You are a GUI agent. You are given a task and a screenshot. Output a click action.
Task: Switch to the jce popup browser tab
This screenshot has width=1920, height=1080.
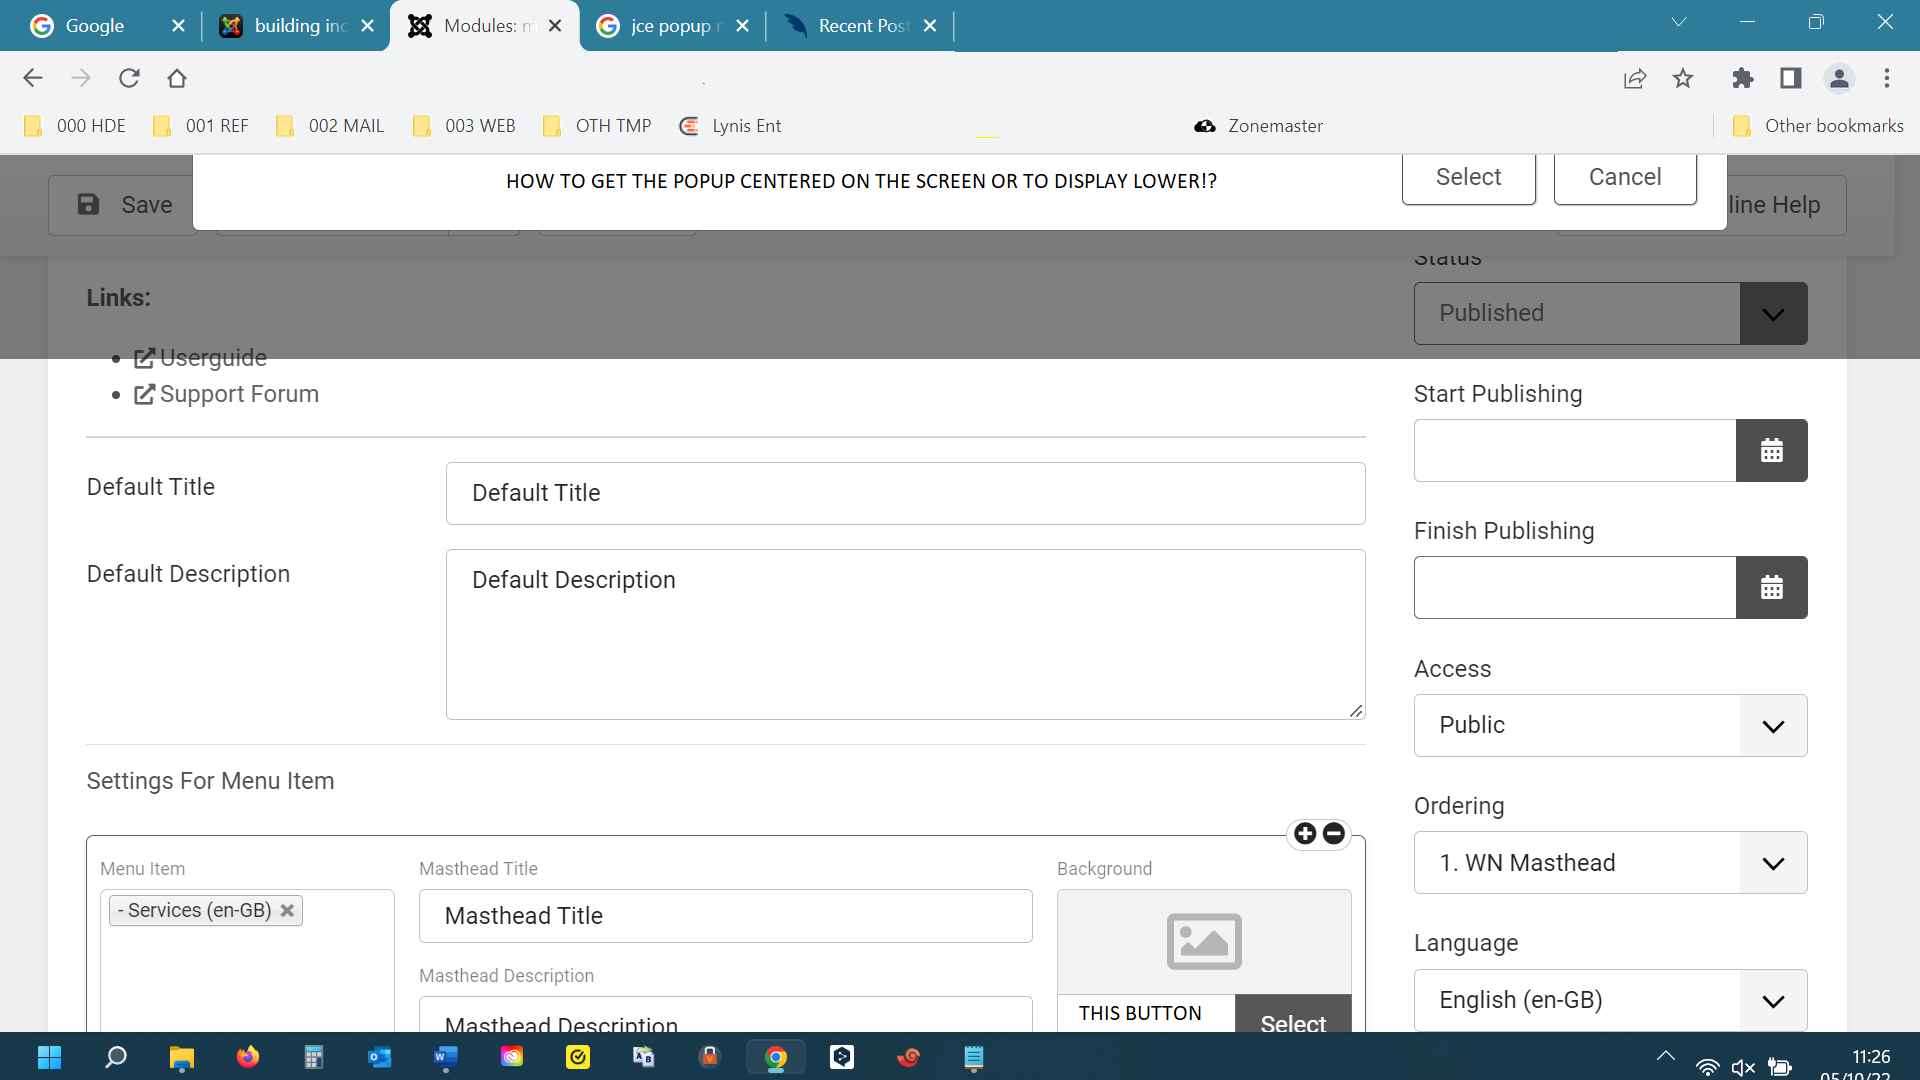tap(670, 26)
